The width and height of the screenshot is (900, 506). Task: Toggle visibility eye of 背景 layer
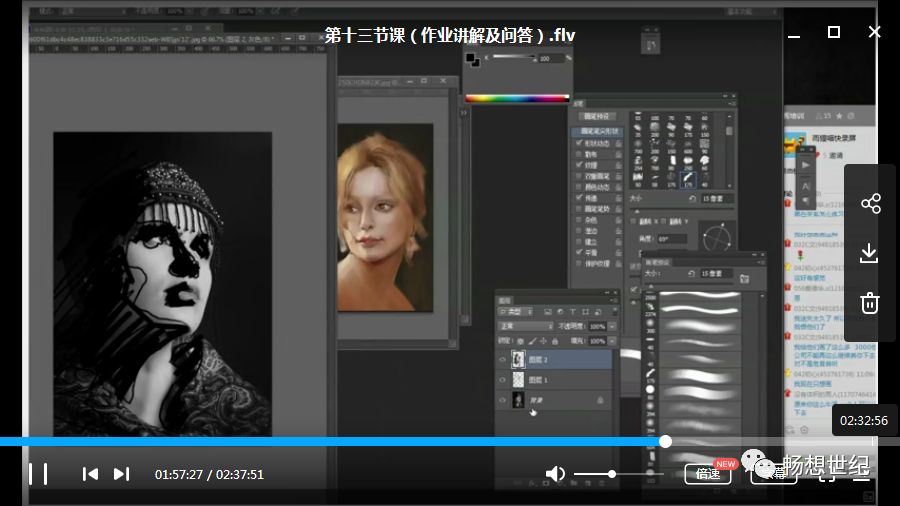click(x=502, y=400)
